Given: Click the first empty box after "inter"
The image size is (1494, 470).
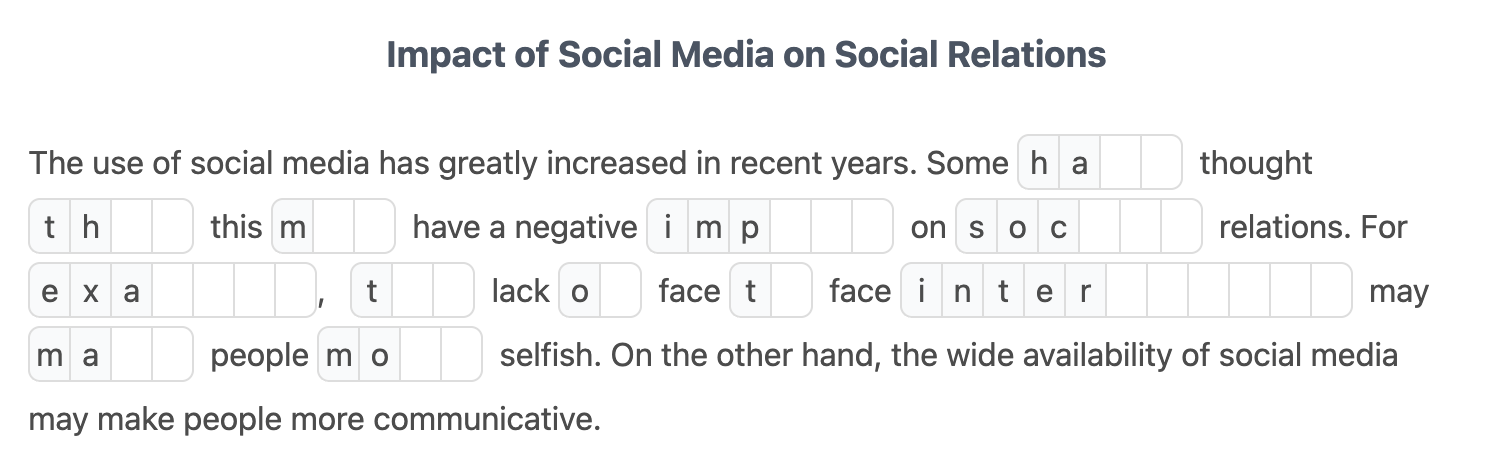Looking at the screenshot, I should click(x=1126, y=291).
